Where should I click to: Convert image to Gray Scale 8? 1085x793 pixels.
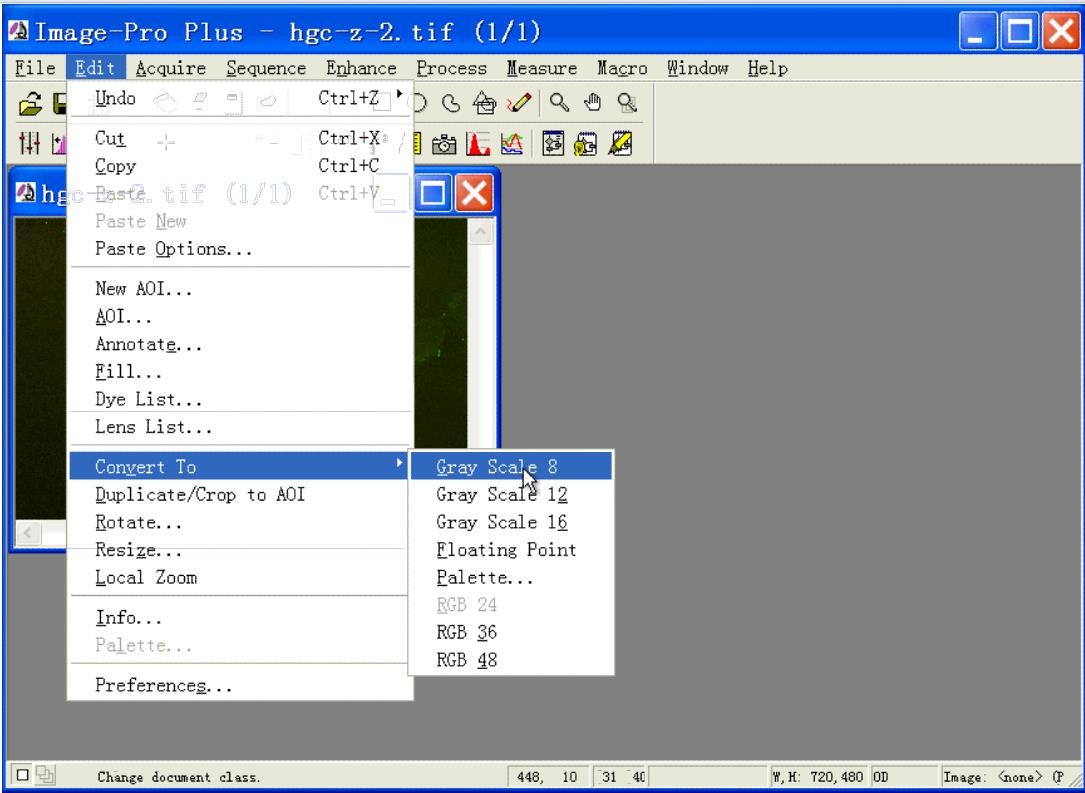click(x=511, y=466)
